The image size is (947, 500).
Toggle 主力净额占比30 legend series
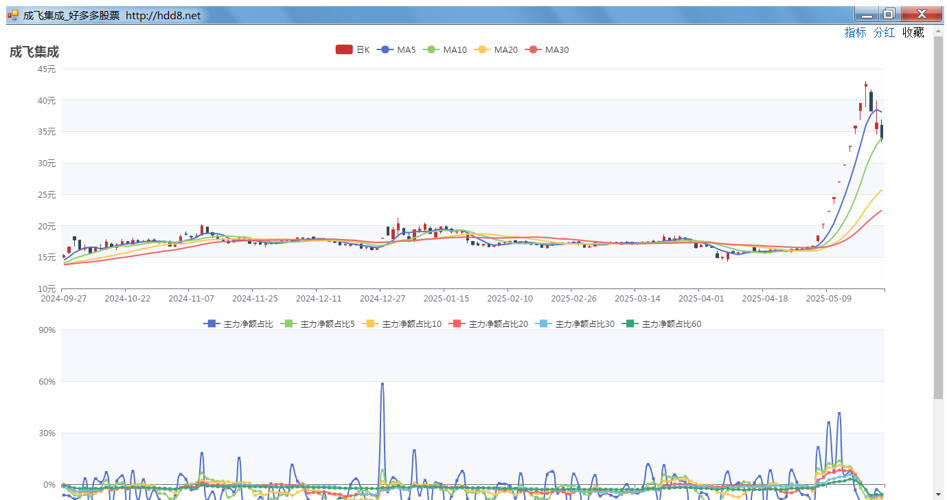coord(574,324)
